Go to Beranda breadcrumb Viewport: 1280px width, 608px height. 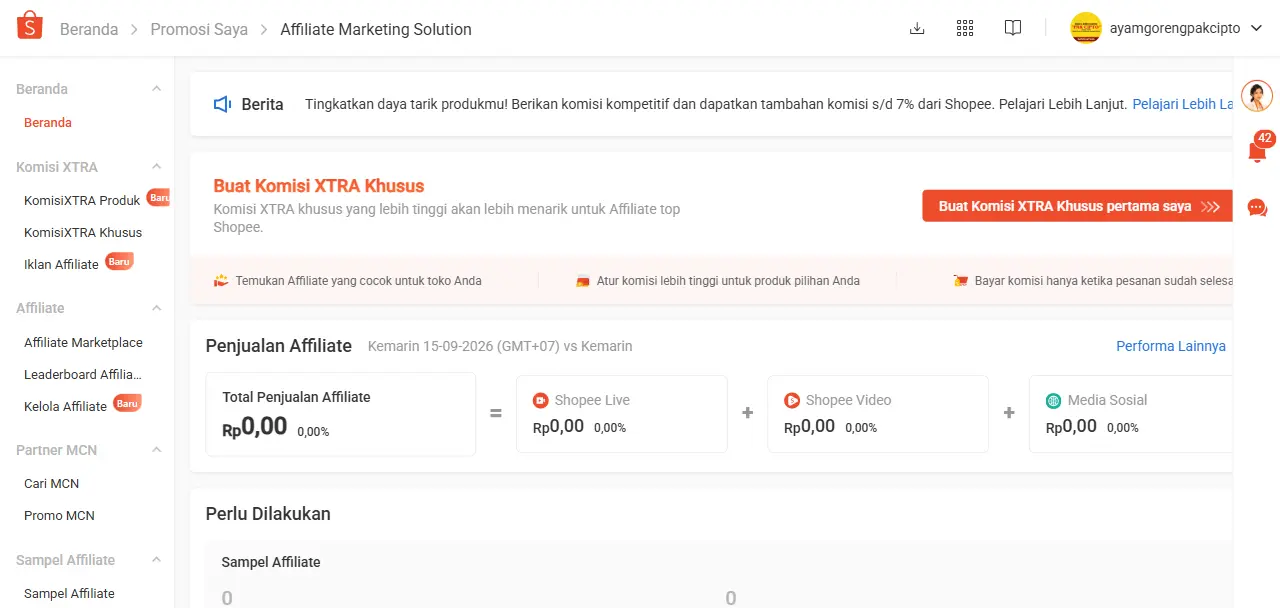(x=89, y=29)
